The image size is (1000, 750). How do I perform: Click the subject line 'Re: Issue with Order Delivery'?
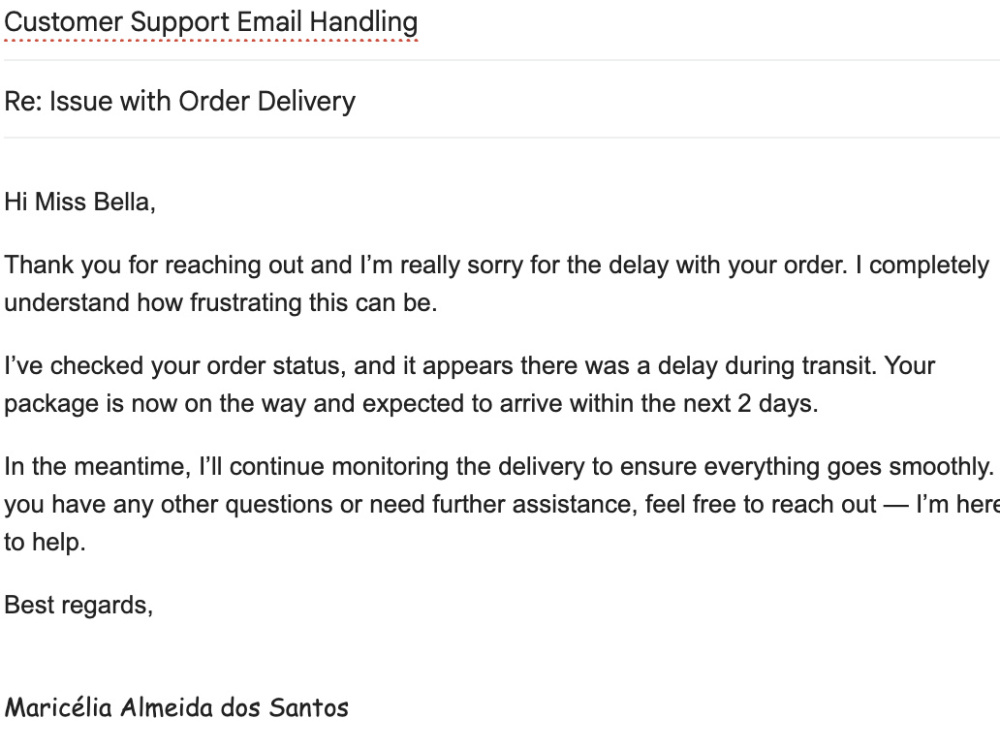[180, 101]
